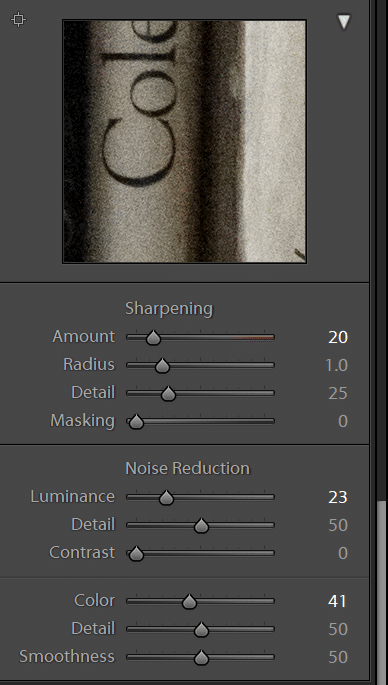Click the Luminance slider handle
The height and width of the screenshot is (685, 388).
pyautogui.click(x=166, y=498)
